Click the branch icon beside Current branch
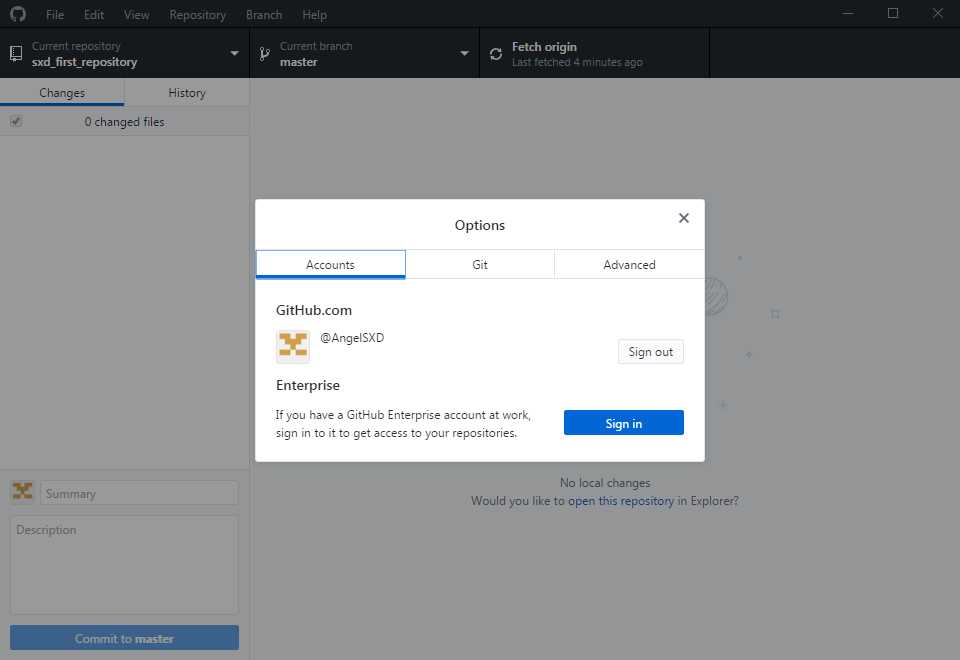960x660 pixels. (264, 54)
